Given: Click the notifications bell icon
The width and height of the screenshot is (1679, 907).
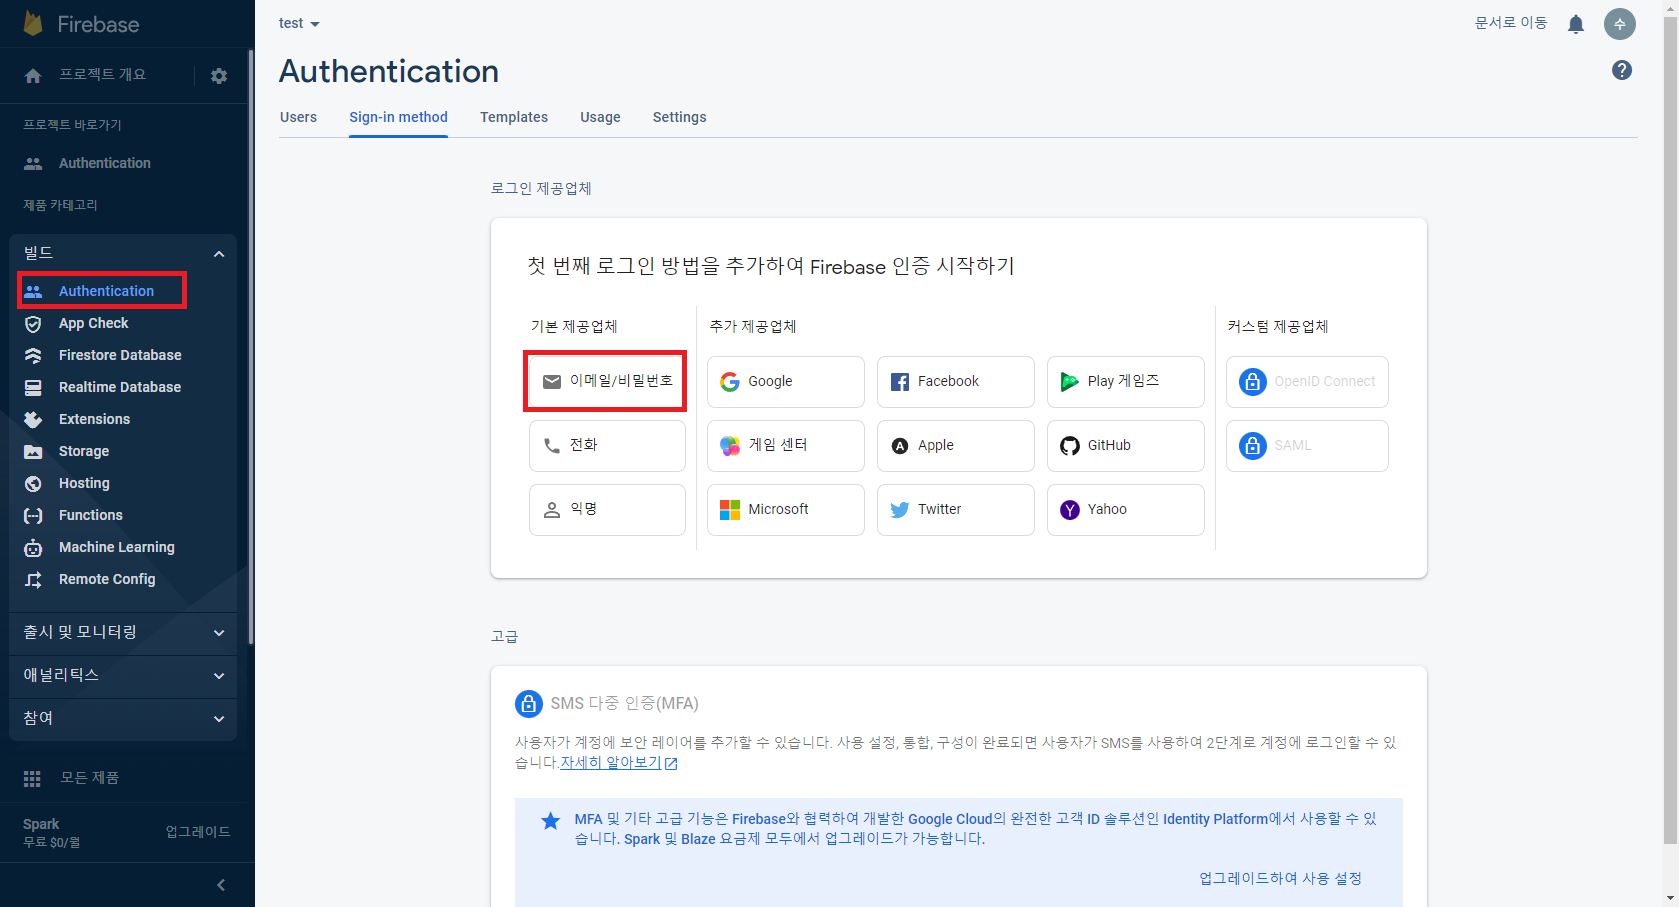Looking at the screenshot, I should tap(1576, 24).
